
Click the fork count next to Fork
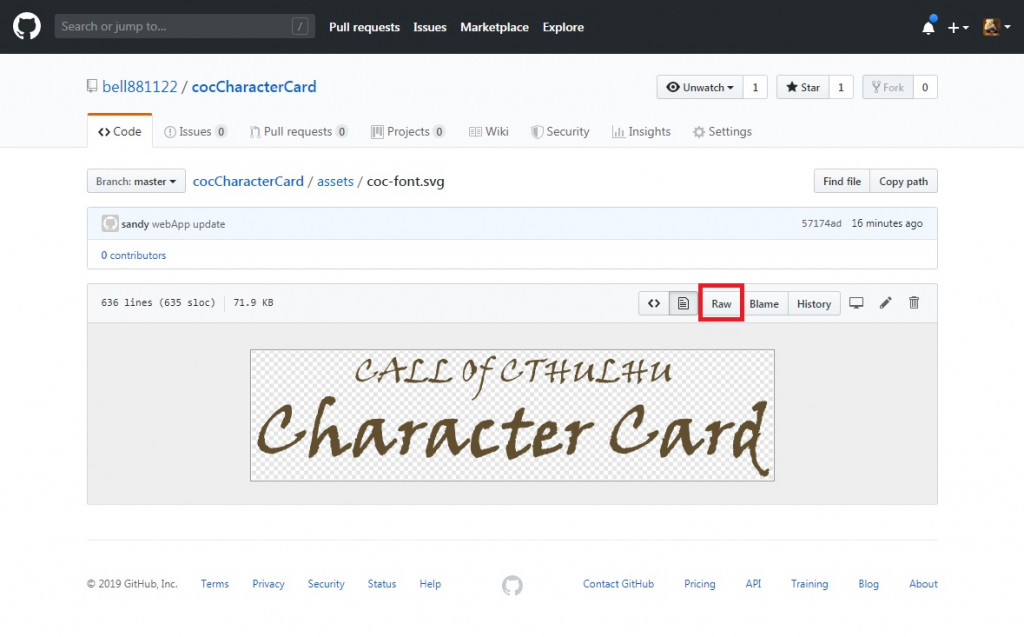pos(925,87)
